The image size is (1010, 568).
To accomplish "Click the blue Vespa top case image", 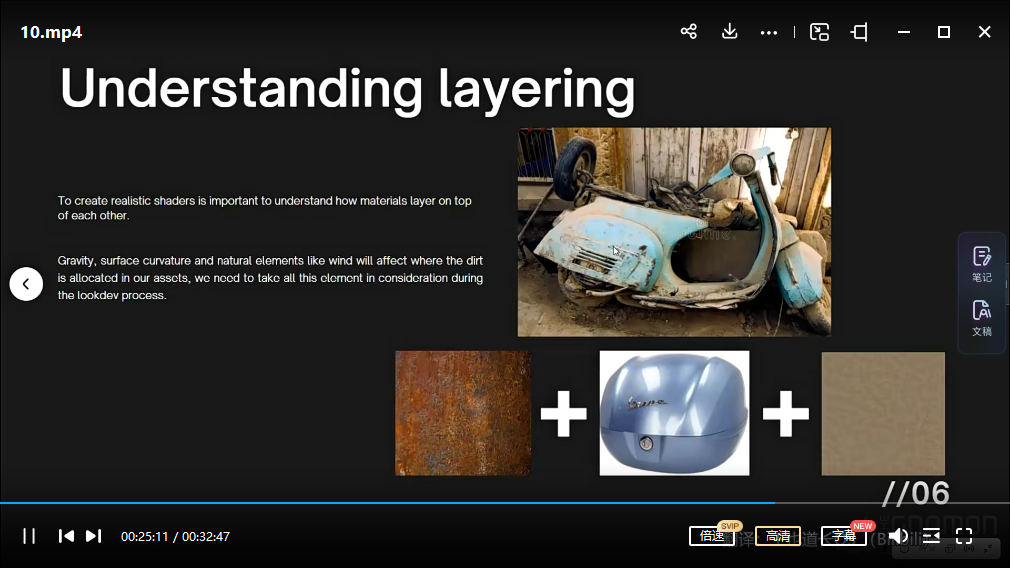I will 674,413.
